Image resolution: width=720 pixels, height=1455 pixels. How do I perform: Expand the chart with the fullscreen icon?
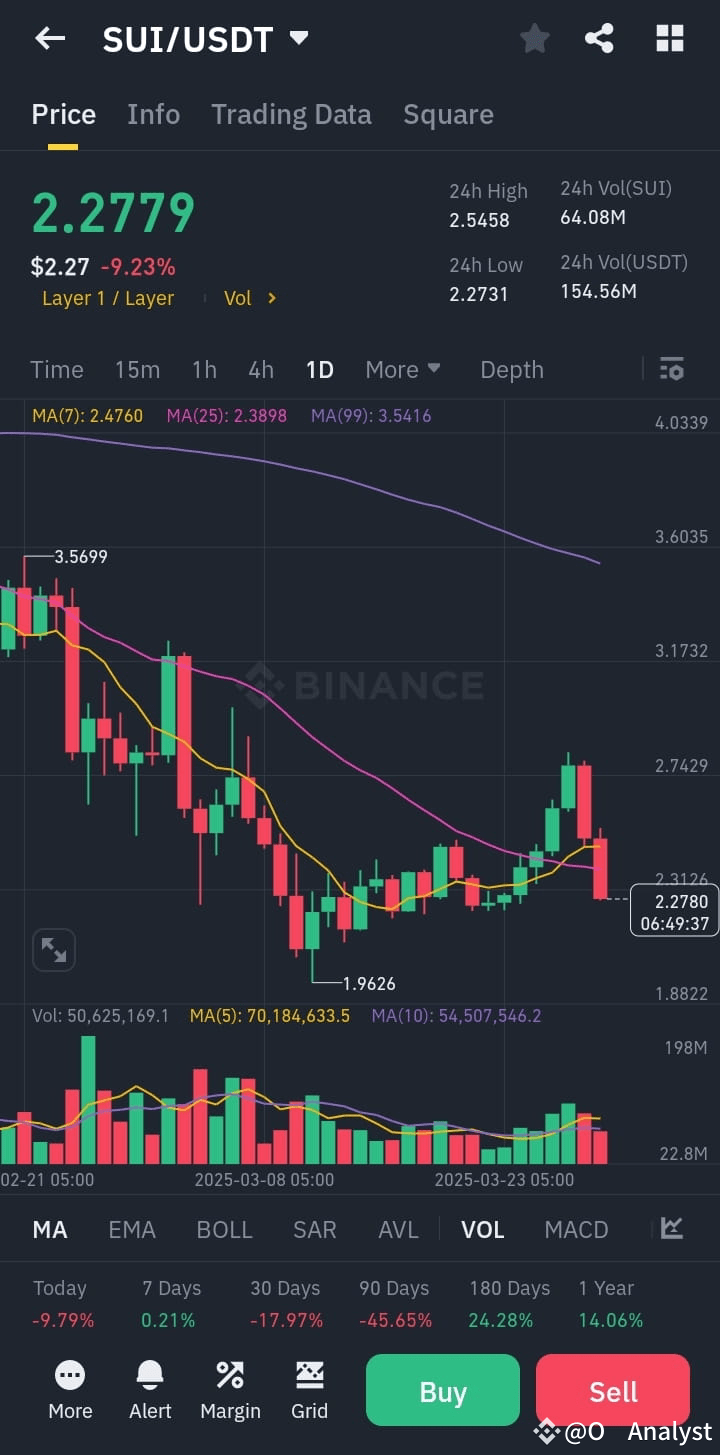53,949
